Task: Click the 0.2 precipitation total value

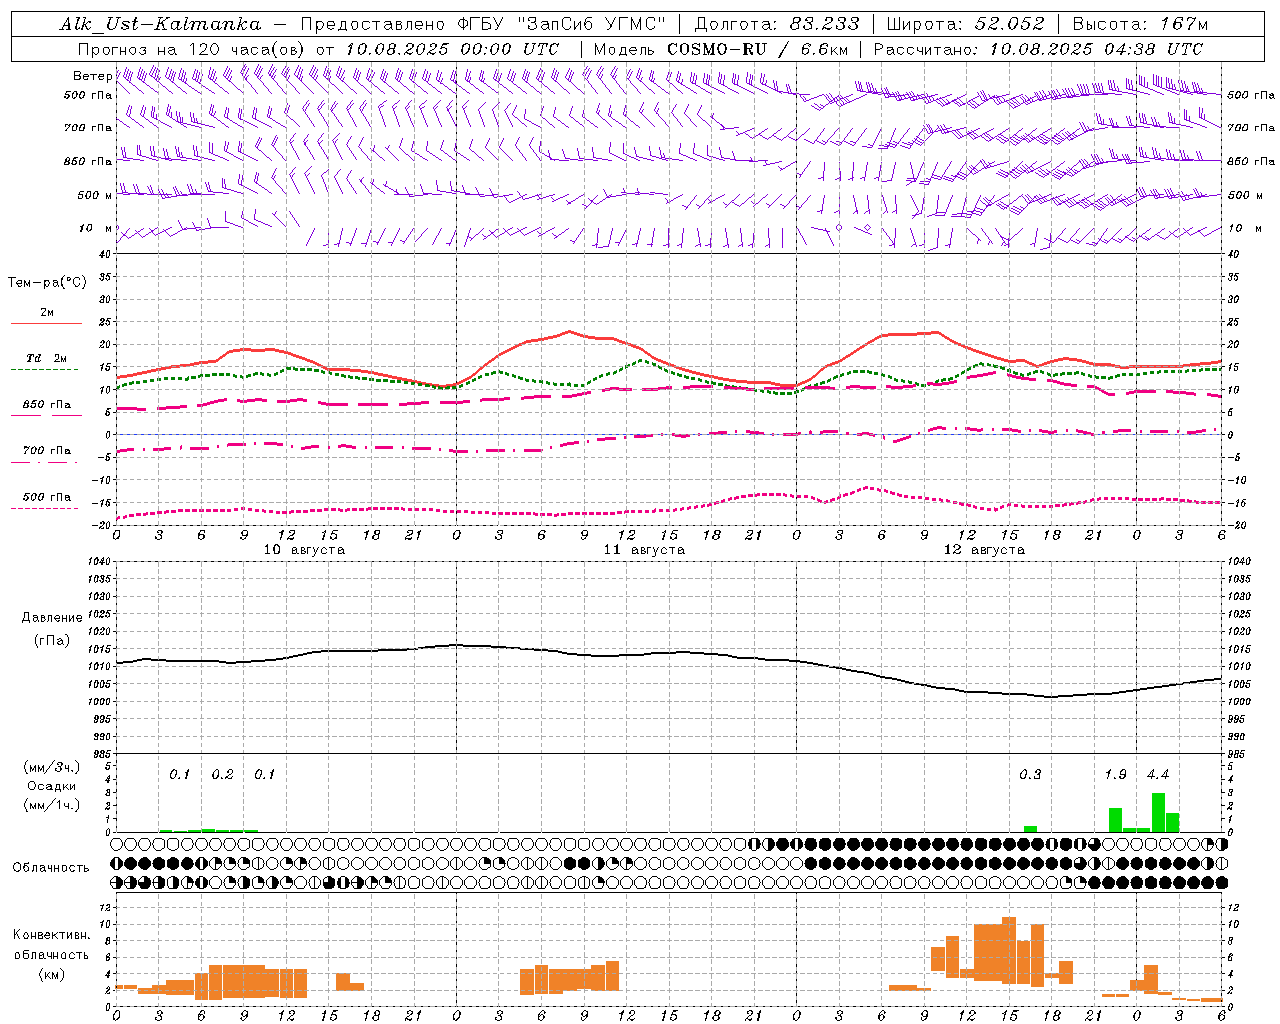Action: (222, 775)
